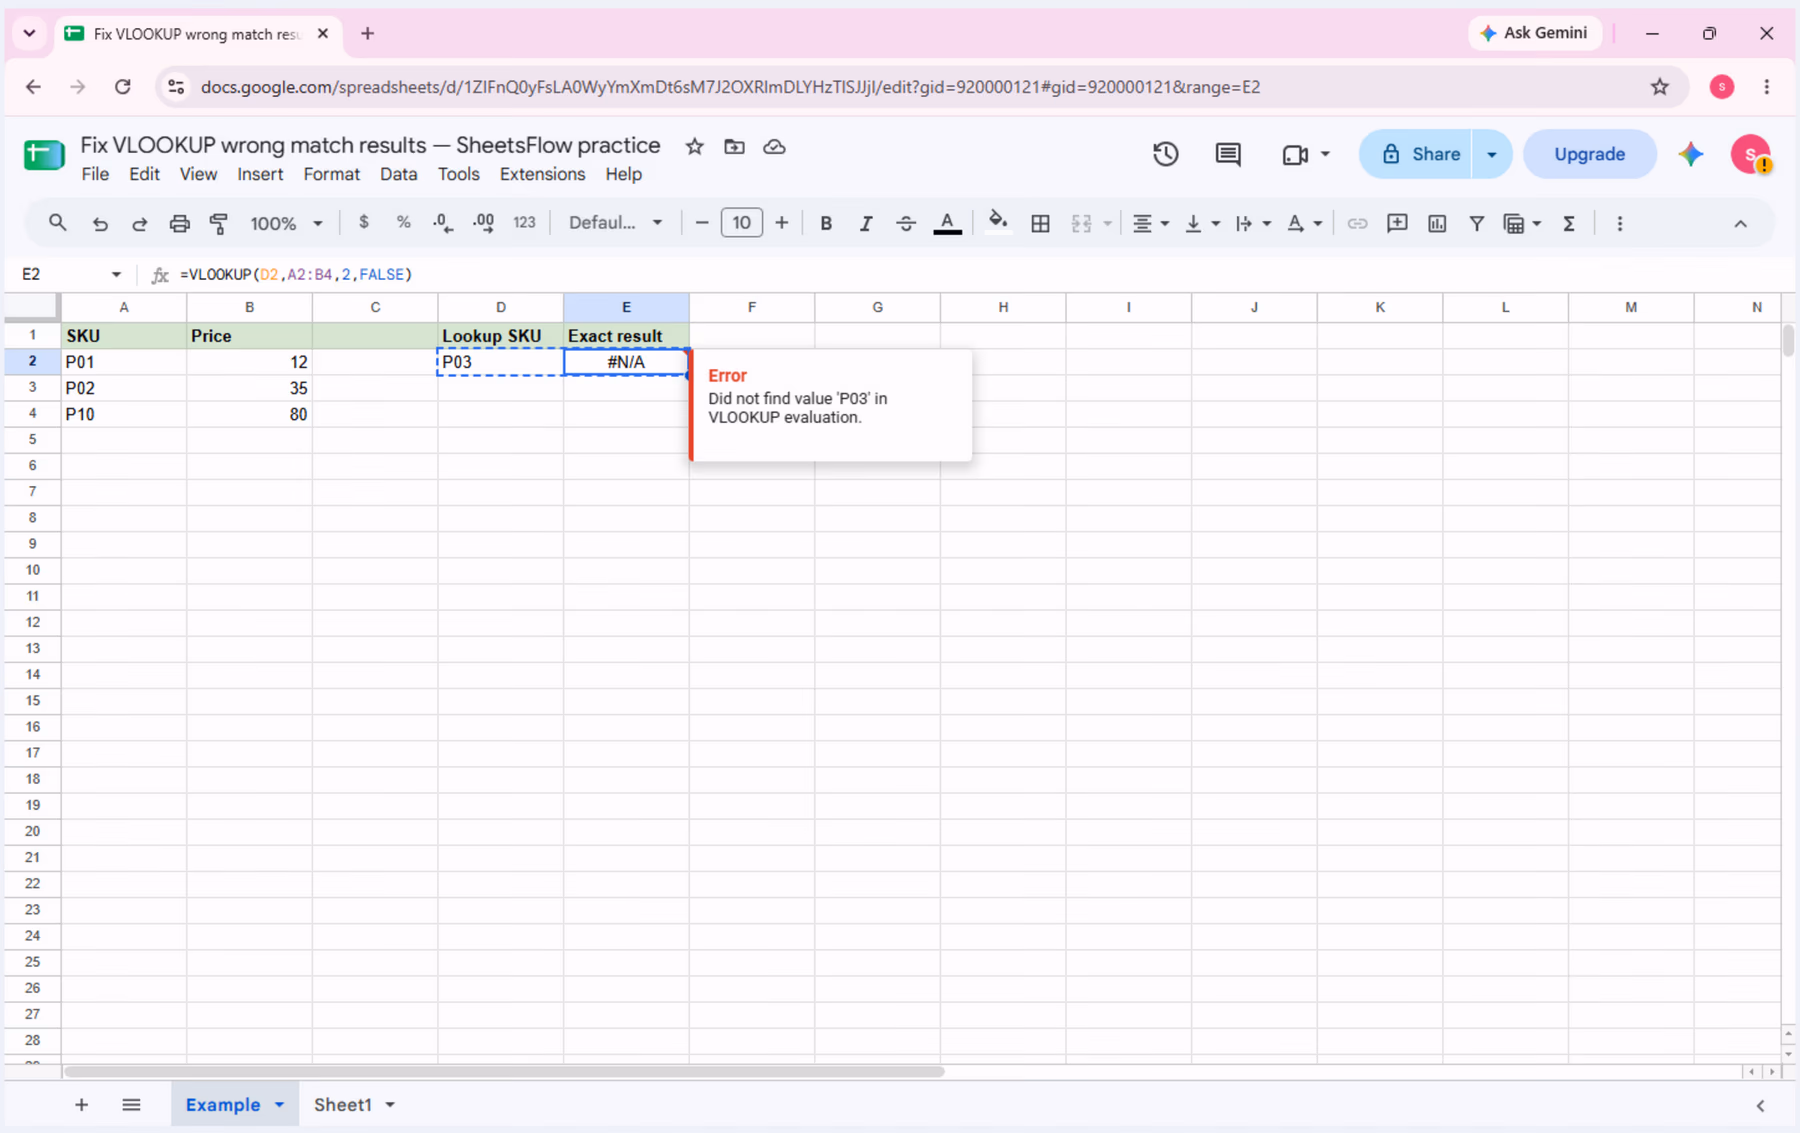Star this spreadsheet document
Screen dimensions: 1800x1133
694,147
